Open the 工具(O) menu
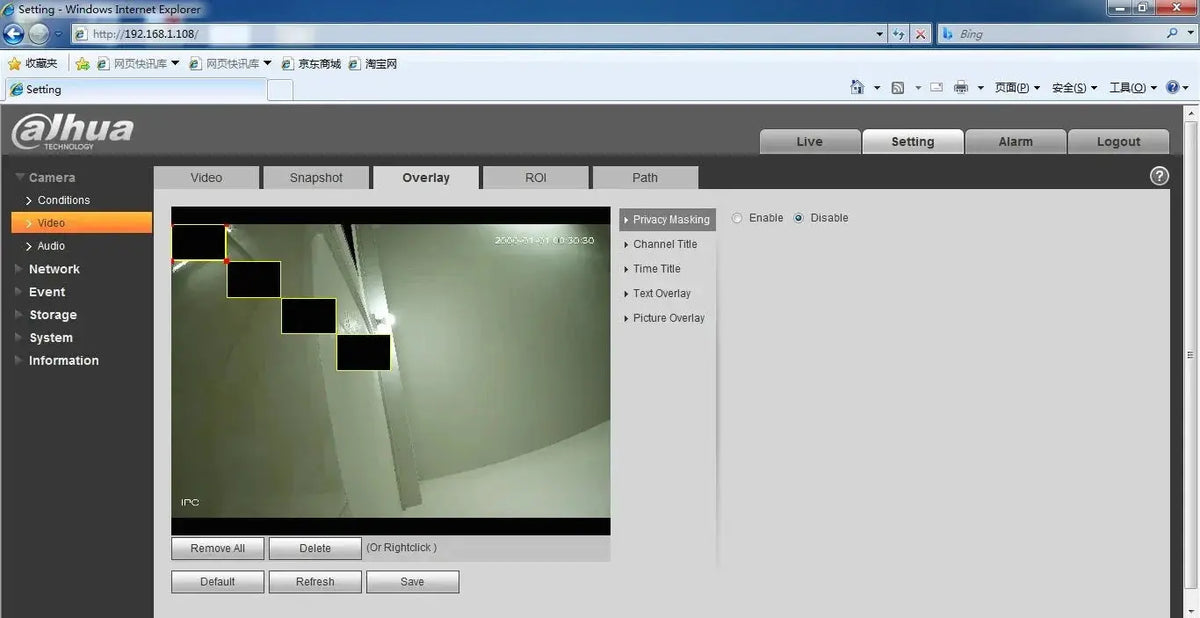The width and height of the screenshot is (1200, 618). pos(1132,88)
